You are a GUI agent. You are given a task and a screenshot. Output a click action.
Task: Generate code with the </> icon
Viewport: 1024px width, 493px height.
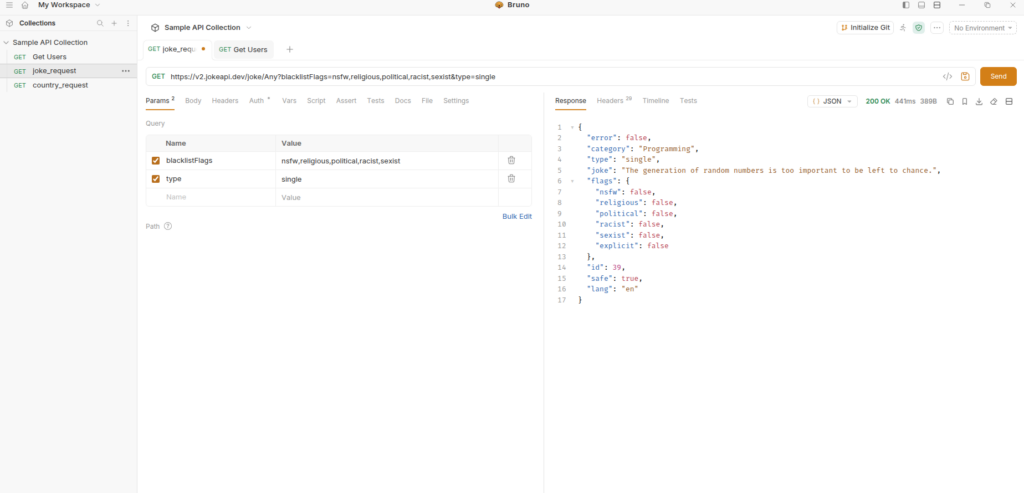(x=948, y=76)
